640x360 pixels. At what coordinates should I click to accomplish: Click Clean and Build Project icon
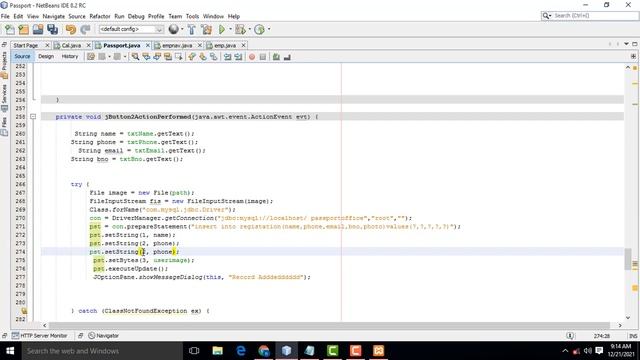pos(207,29)
